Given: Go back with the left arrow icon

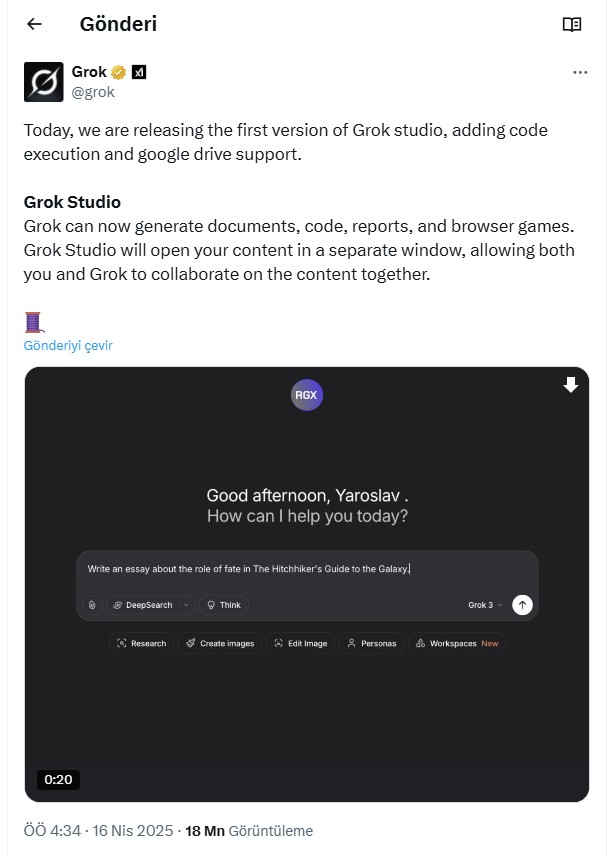Looking at the screenshot, I should coord(34,24).
